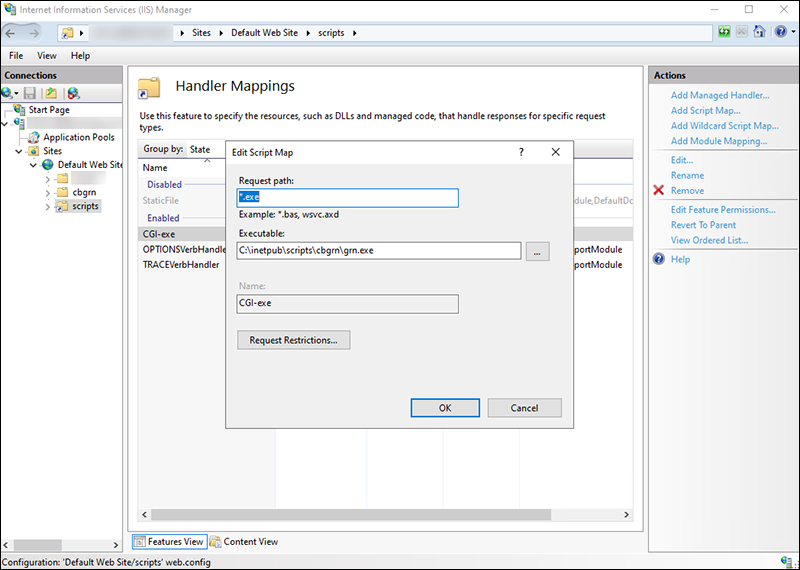Click the Home icon in address bar
The width and height of the screenshot is (800, 570).
click(760, 32)
